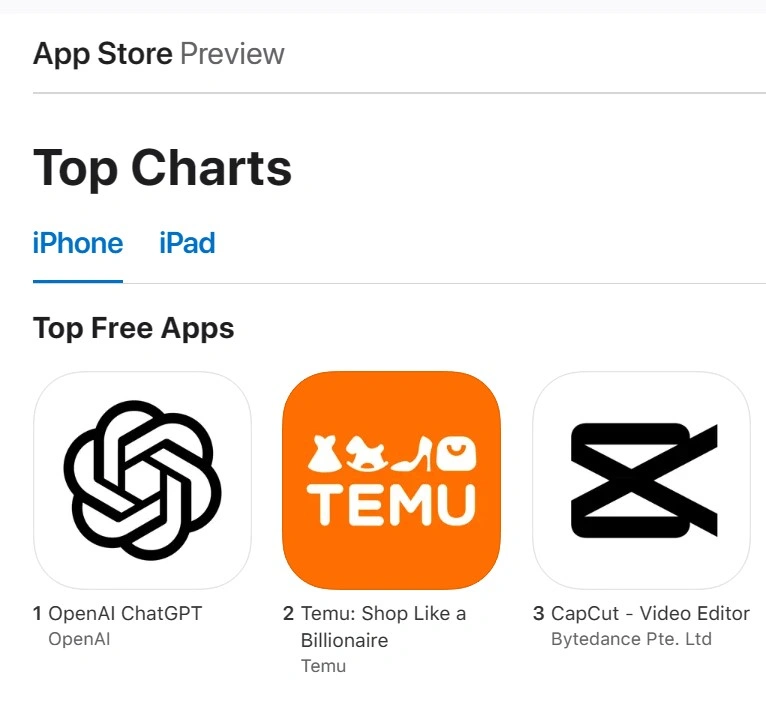Open the CapCut app icon
The width and height of the screenshot is (766, 709).
[x=641, y=480]
